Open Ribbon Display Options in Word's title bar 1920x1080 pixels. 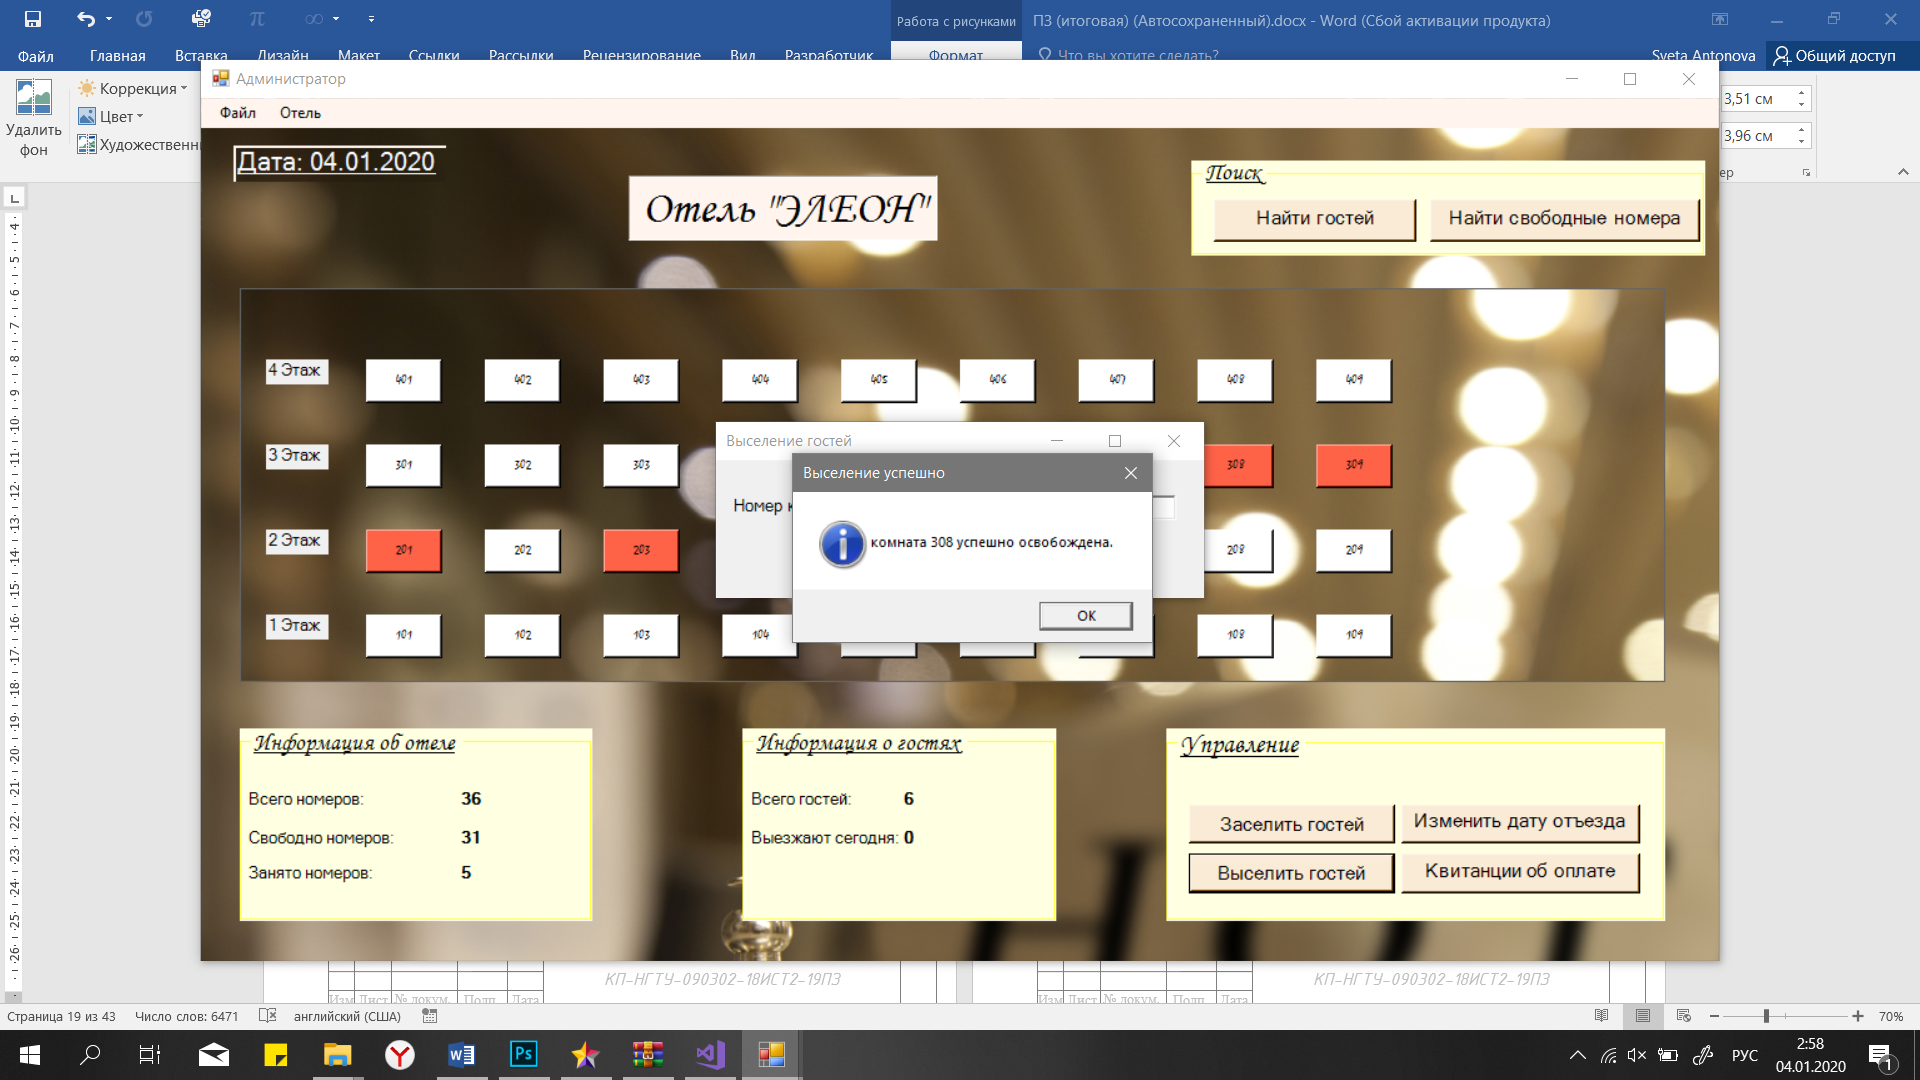[1720, 19]
